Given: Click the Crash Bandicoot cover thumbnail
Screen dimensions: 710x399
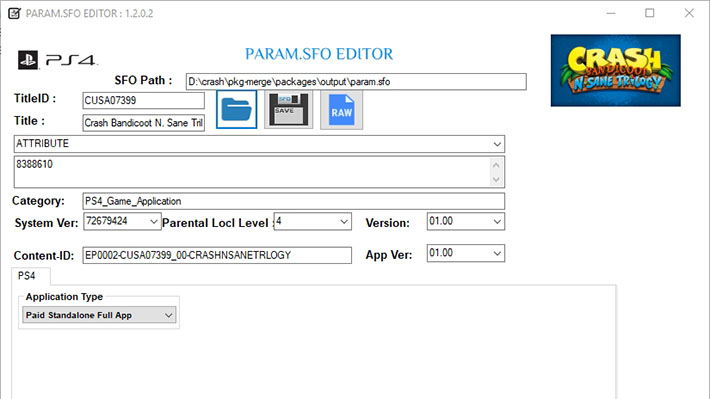Looking at the screenshot, I should click(x=615, y=70).
